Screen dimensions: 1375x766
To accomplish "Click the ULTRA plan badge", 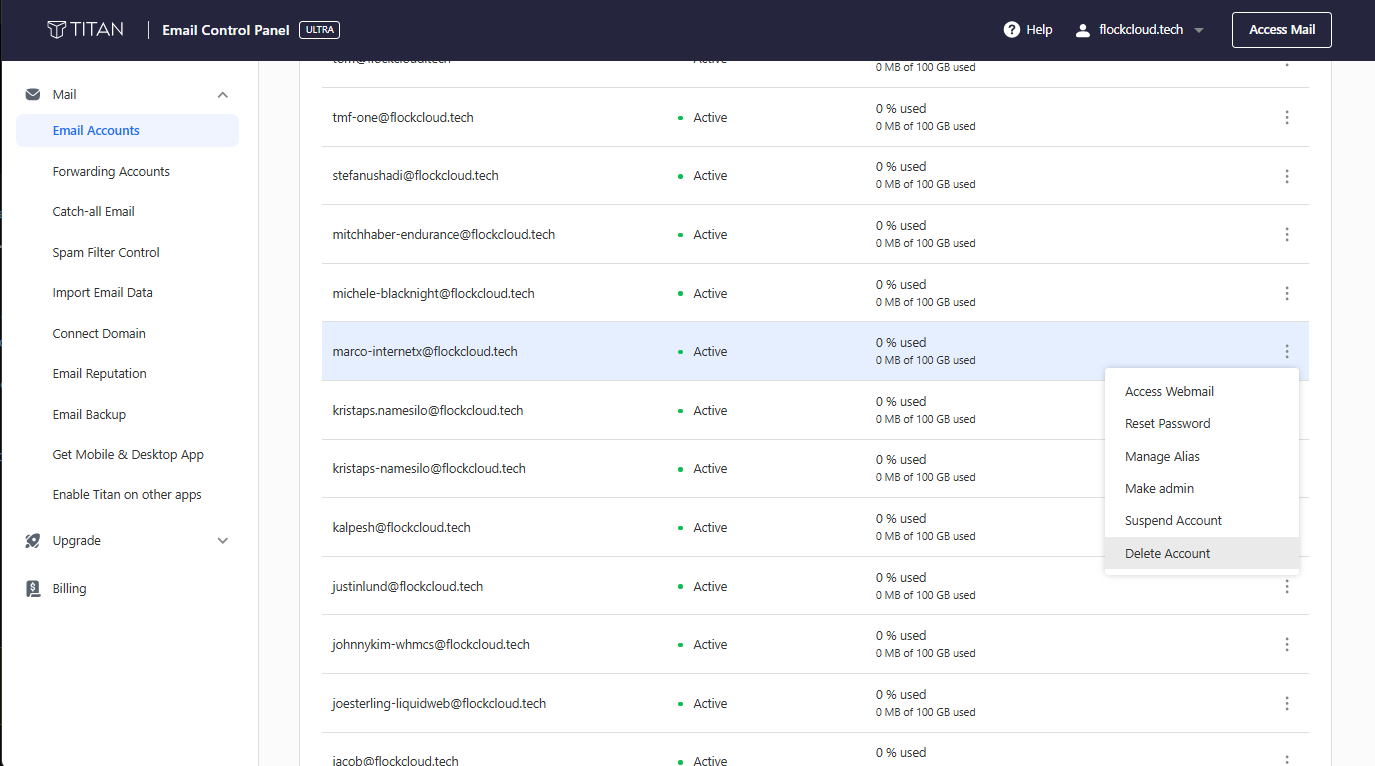I will coord(319,30).
